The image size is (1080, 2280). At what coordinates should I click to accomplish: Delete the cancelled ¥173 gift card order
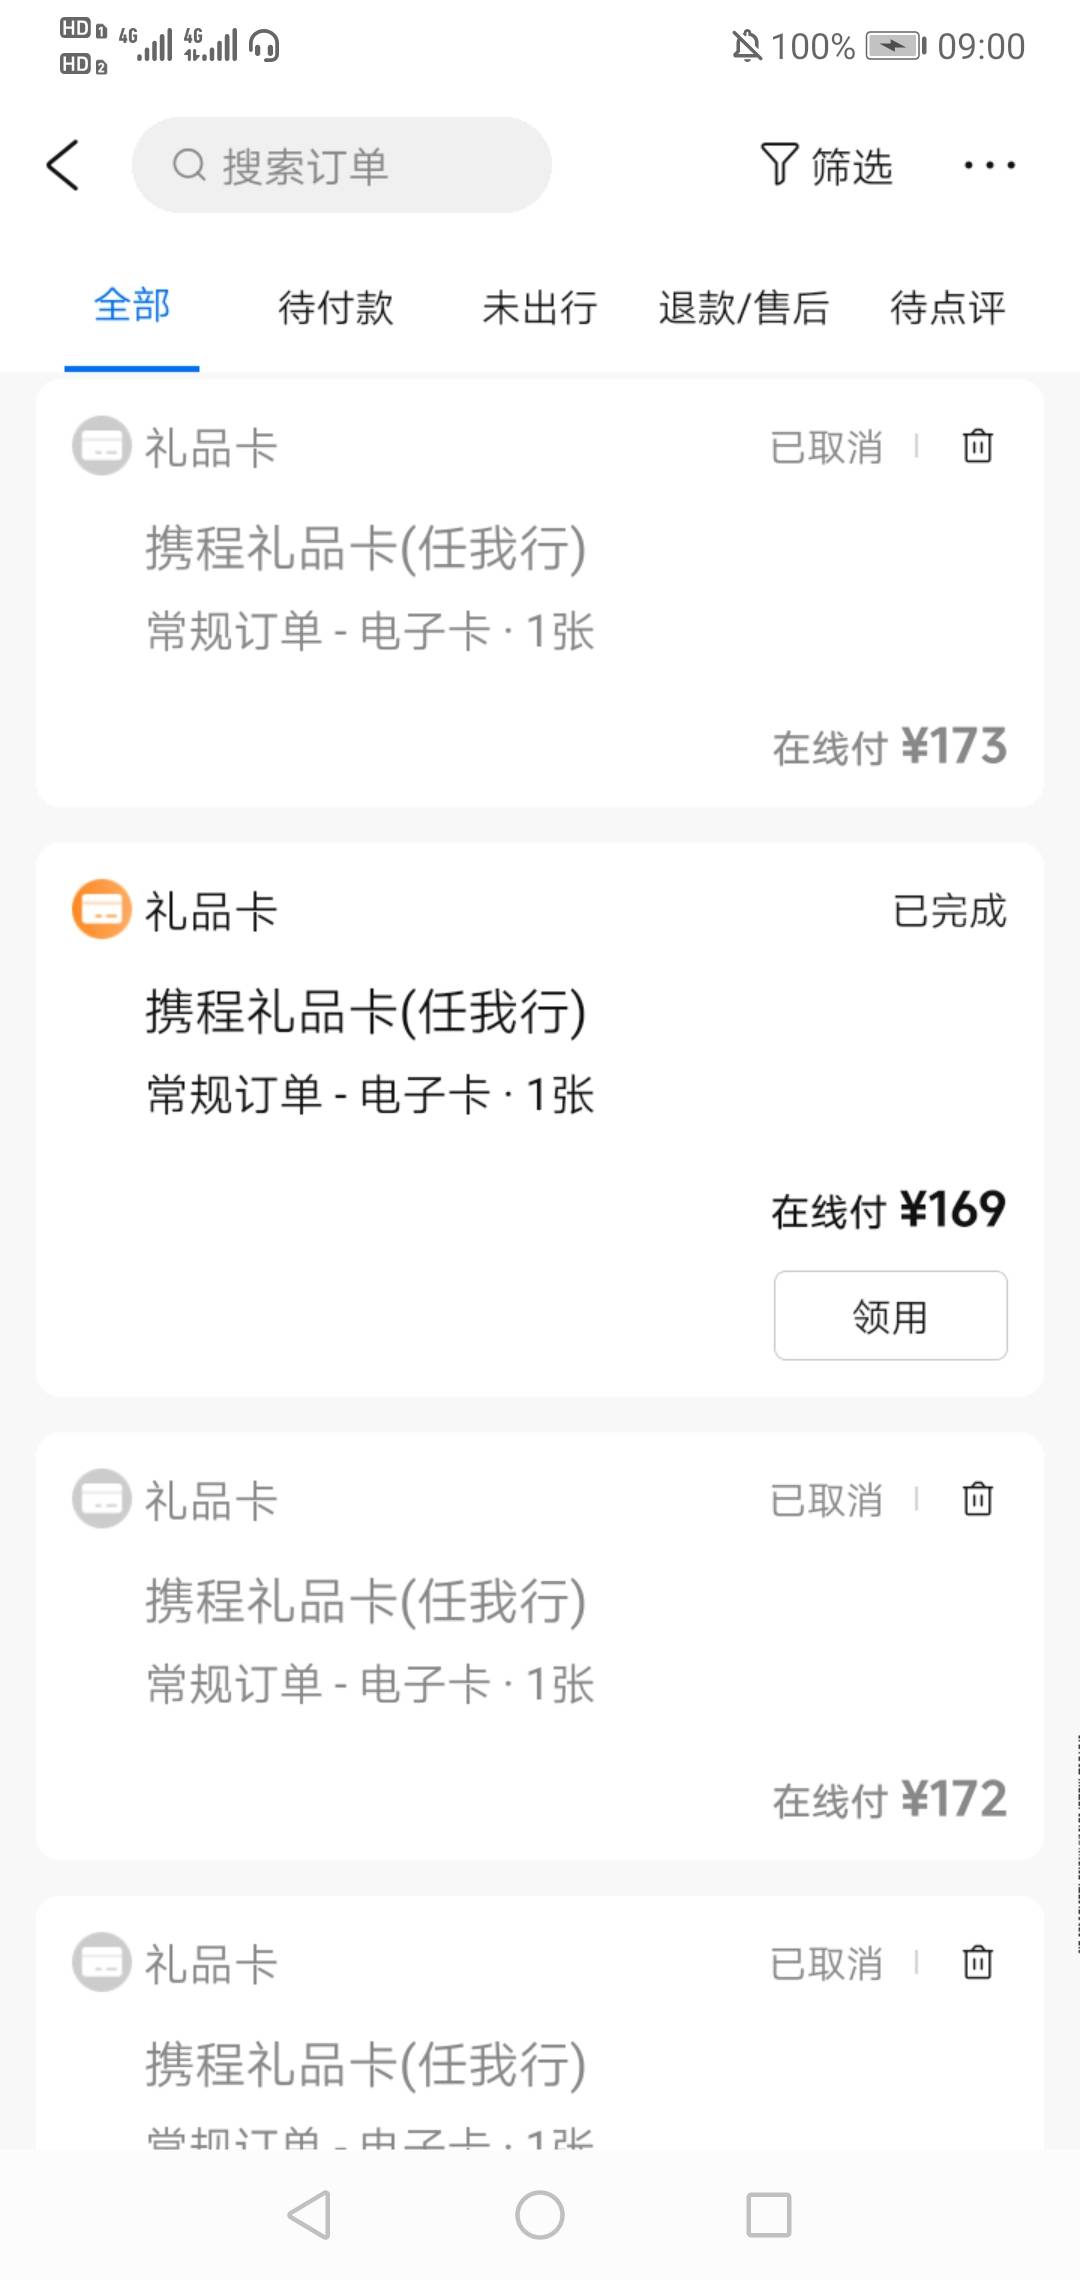click(977, 446)
